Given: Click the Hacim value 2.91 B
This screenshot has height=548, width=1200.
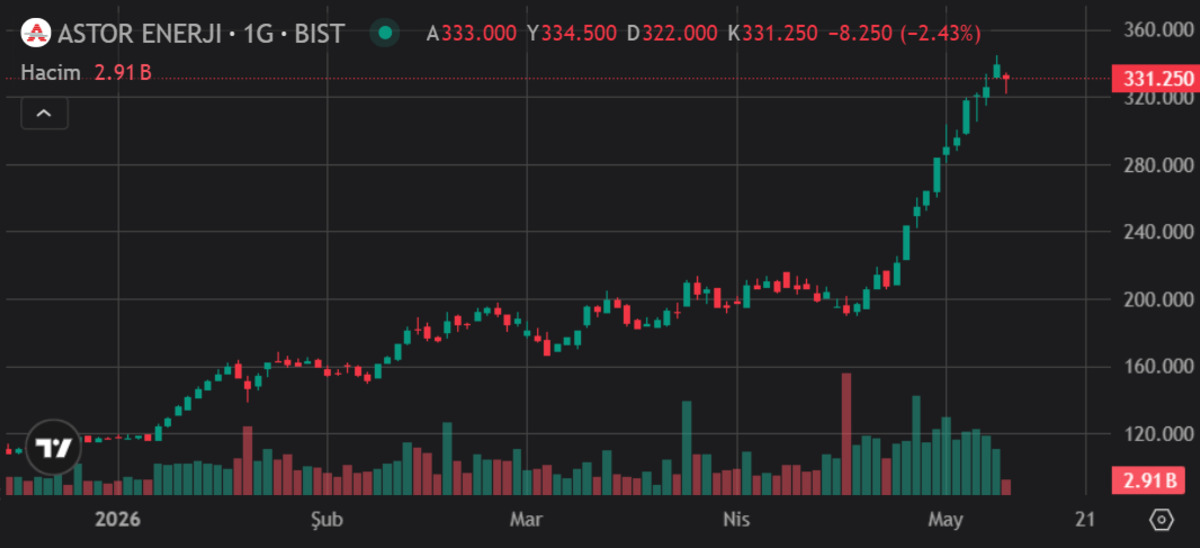Looking at the screenshot, I should click(x=123, y=73).
